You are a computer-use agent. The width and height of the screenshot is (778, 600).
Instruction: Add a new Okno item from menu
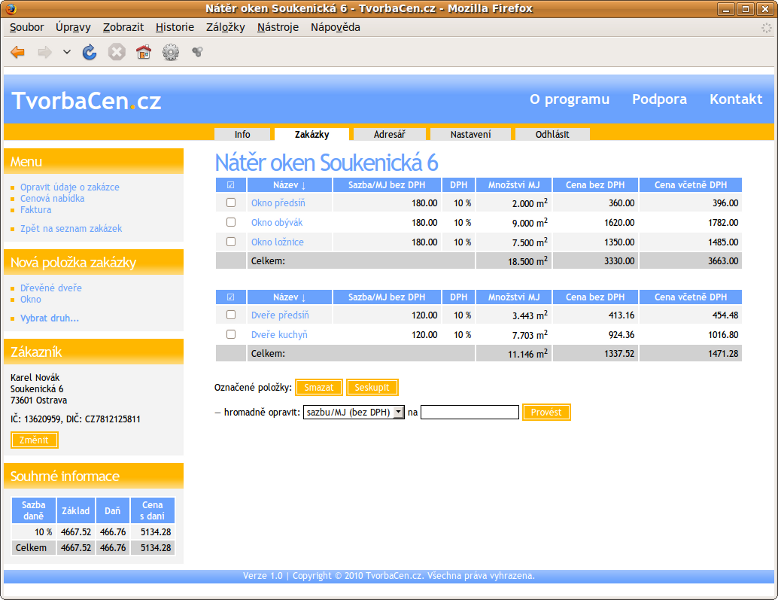click(31, 299)
